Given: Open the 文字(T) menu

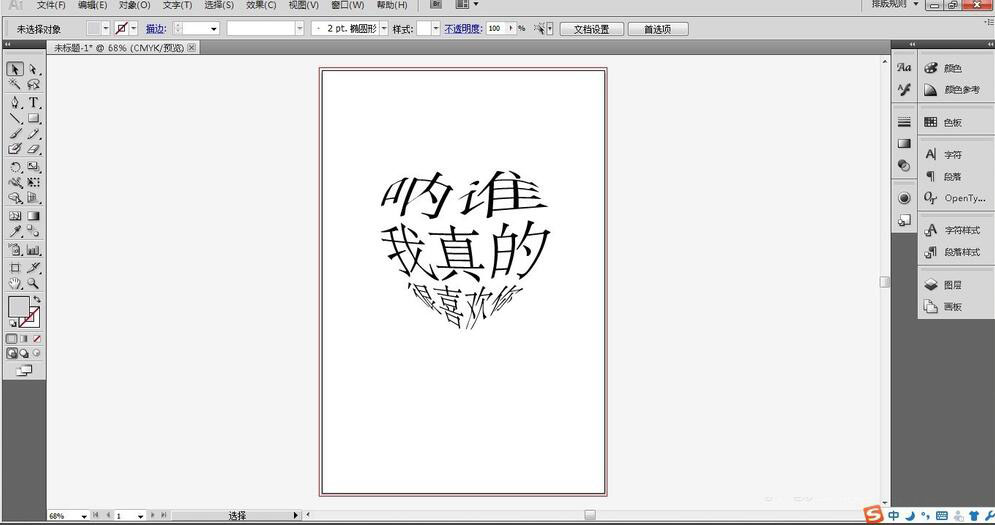Looking at the screenshot, I should [177, 5].
